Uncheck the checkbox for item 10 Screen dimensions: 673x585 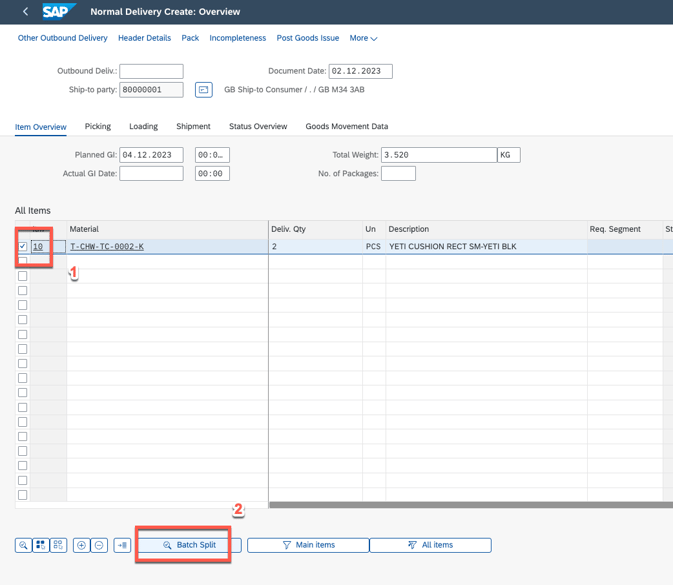(x=23, y=246)
